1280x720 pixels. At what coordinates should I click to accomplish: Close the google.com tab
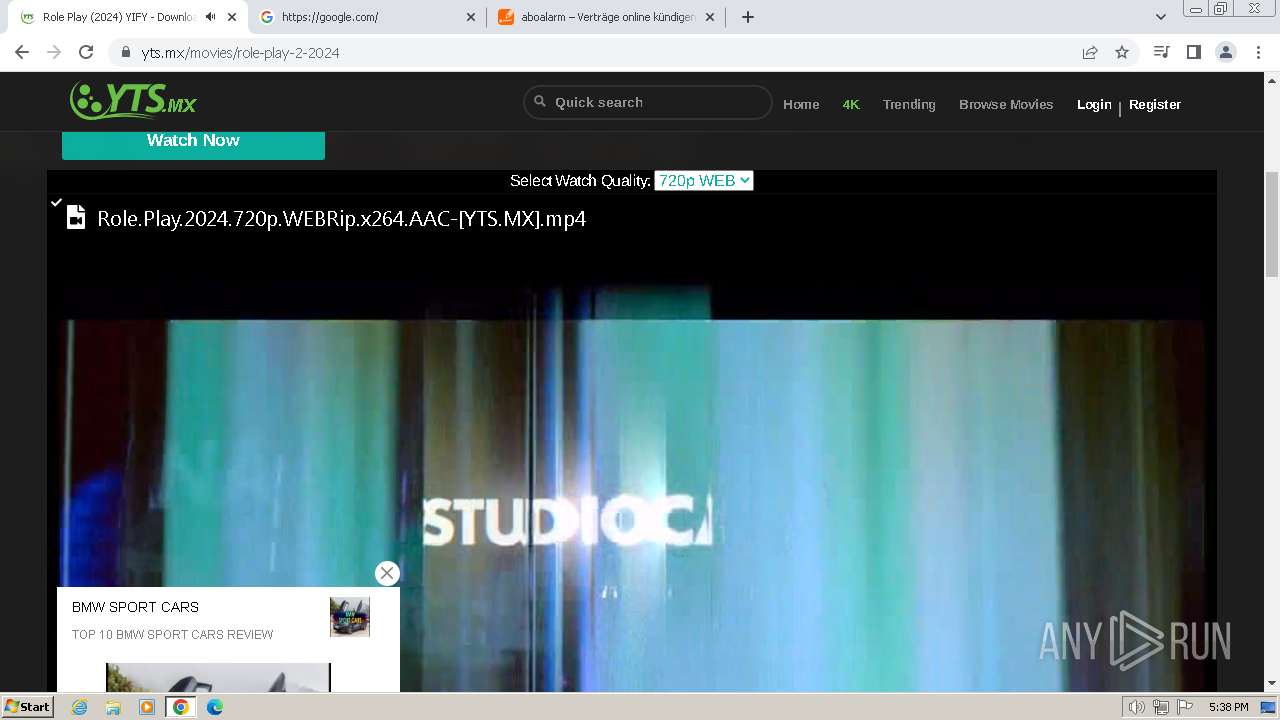(x=471, y=17)
